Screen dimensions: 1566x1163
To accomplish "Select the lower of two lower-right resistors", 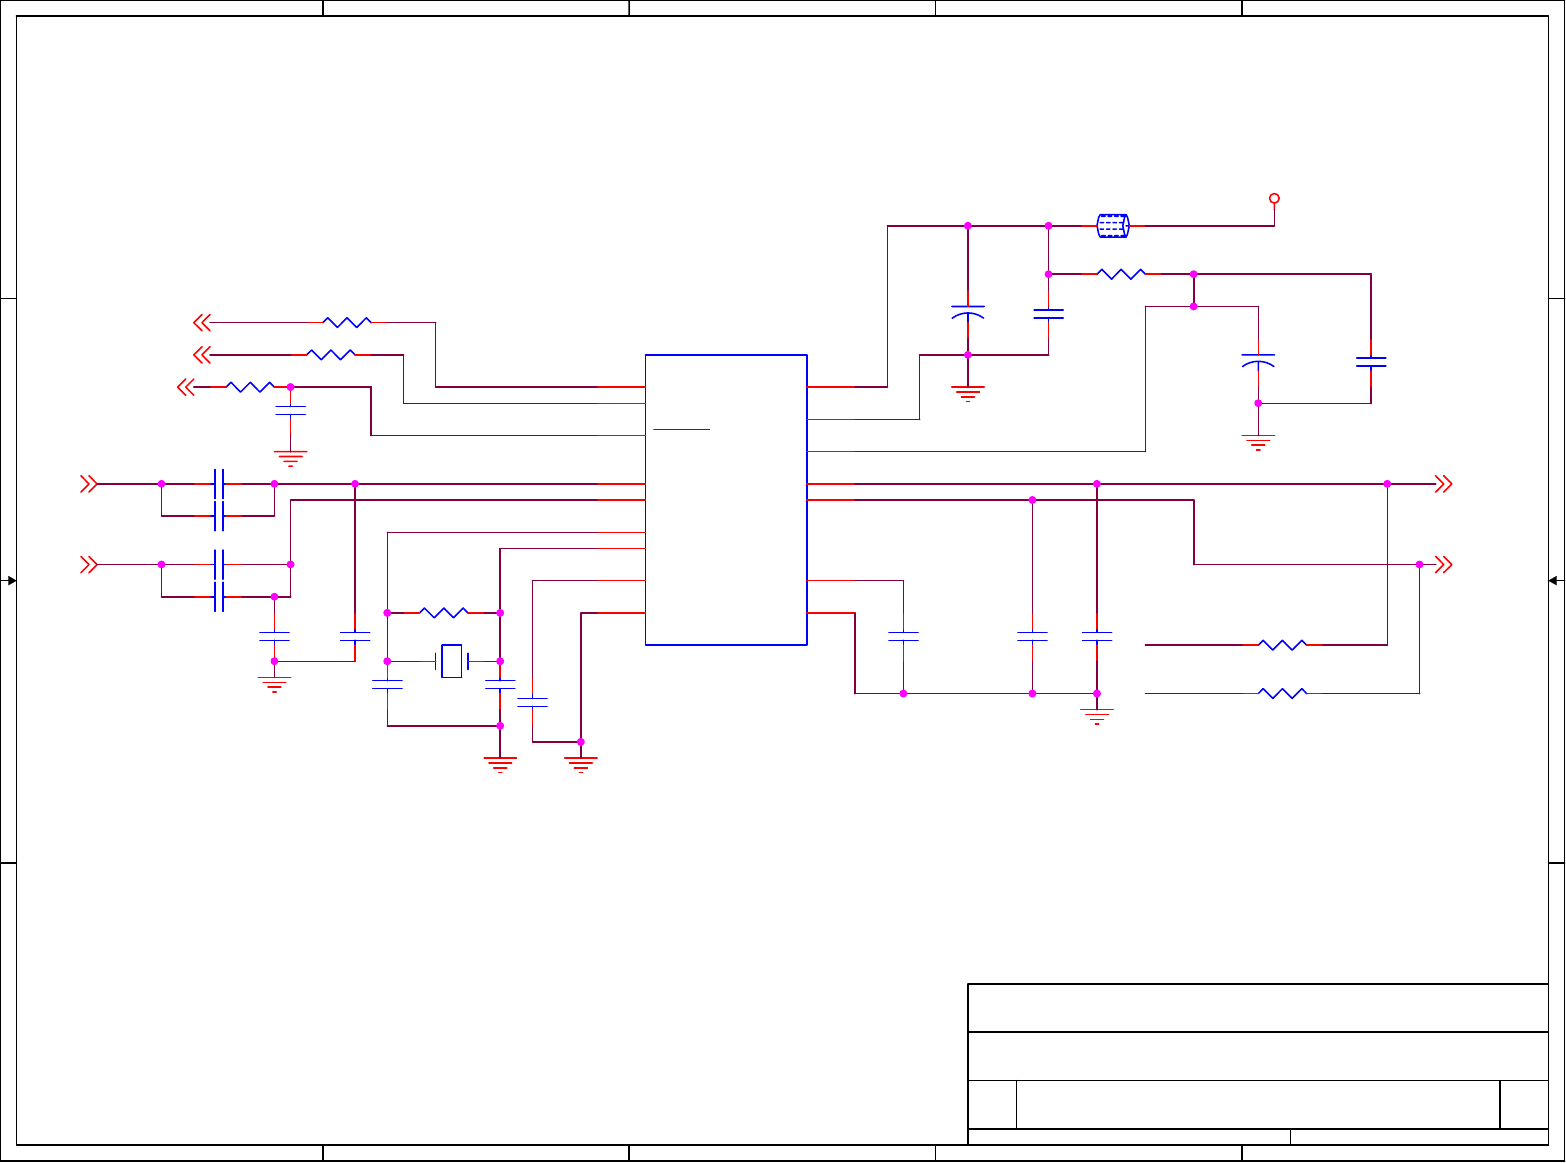I will [x=1282, y=693].
